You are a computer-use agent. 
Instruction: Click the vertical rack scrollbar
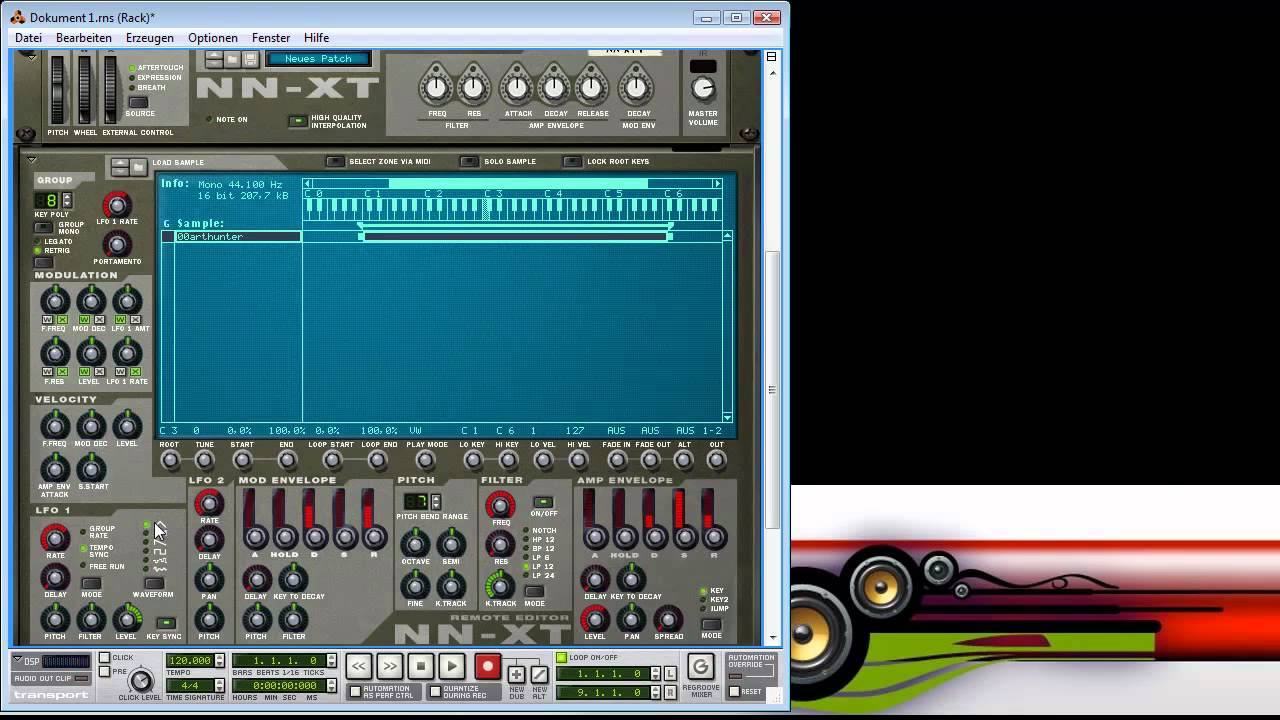pyautogui.click(x=772, y=390)
